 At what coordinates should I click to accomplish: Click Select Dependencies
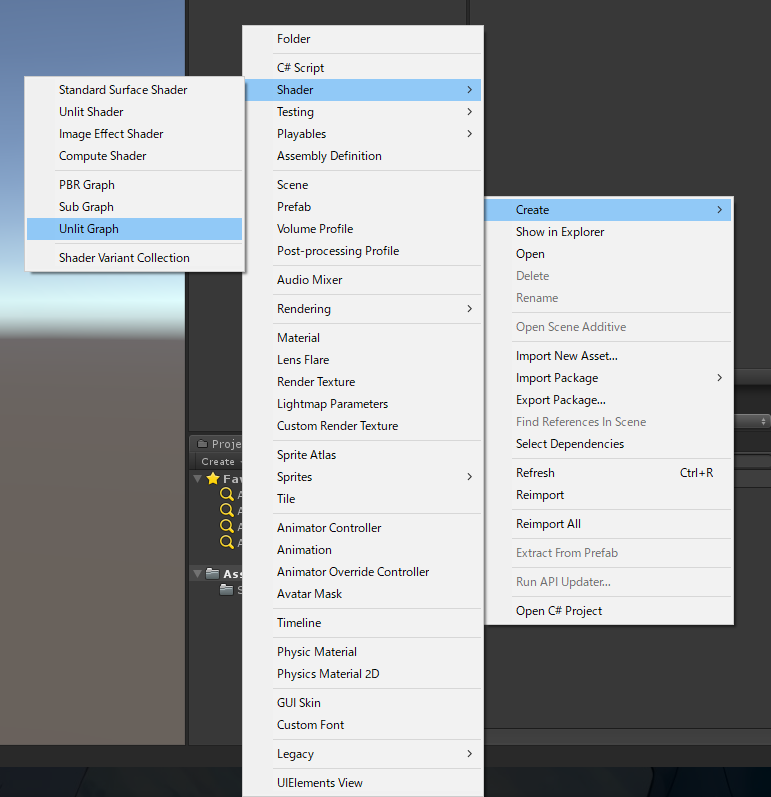click(609, 444)
